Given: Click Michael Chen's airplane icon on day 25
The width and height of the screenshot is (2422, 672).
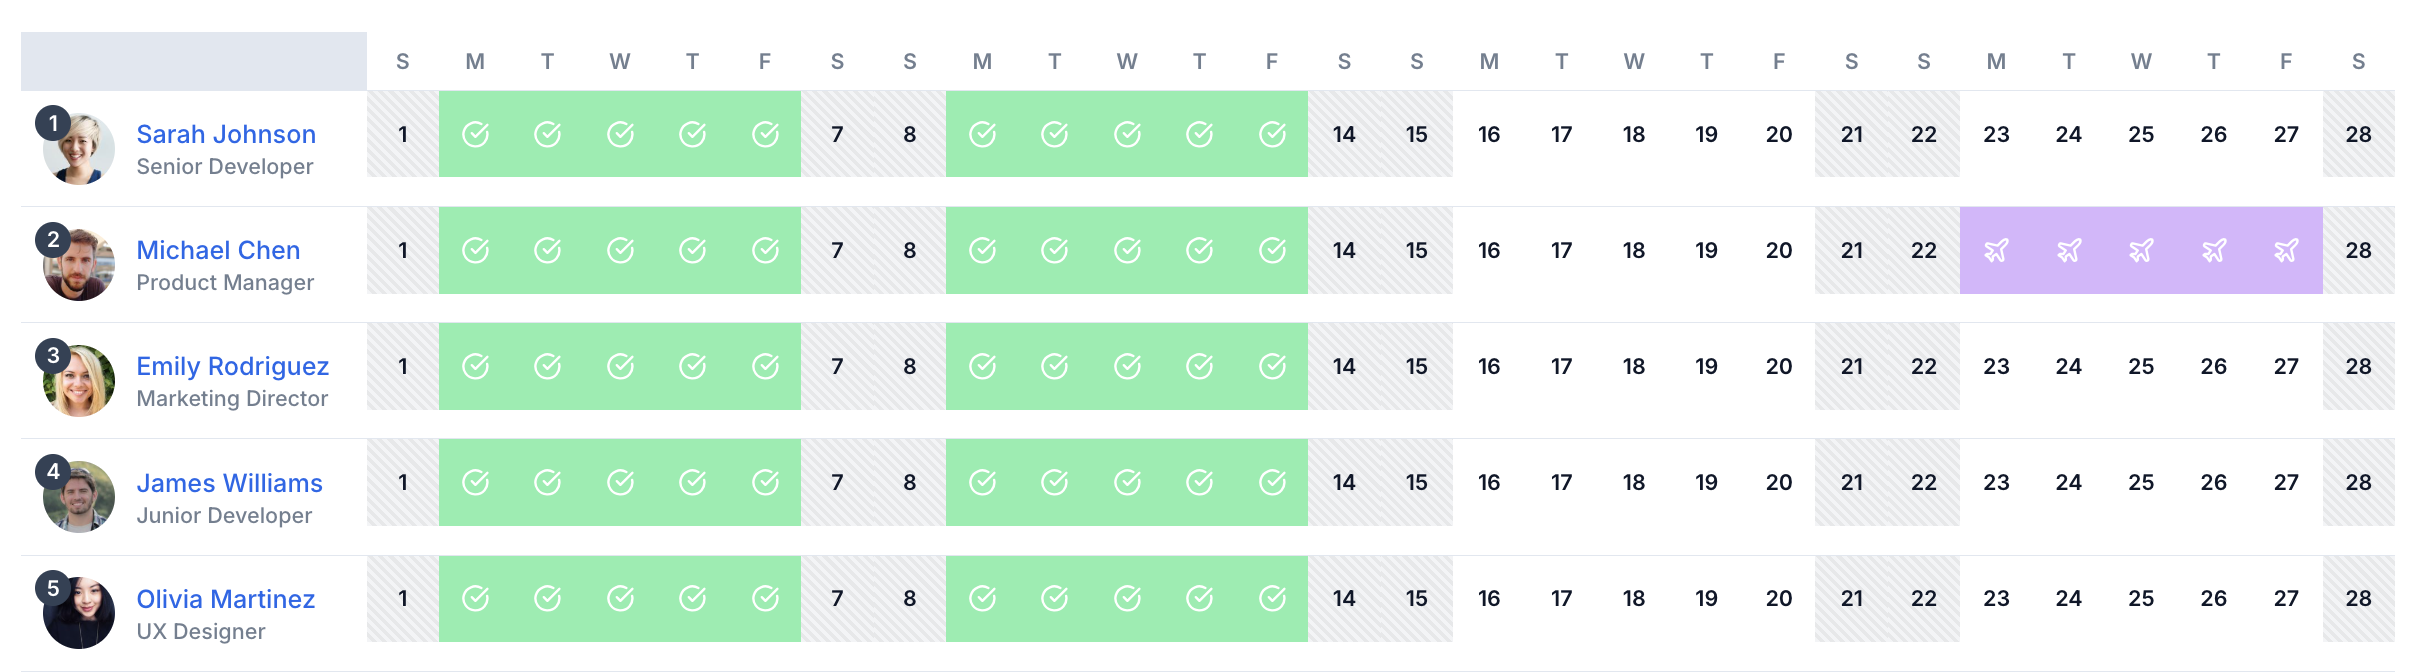Looking at the screenshot, I should (x=2141, y=250).
